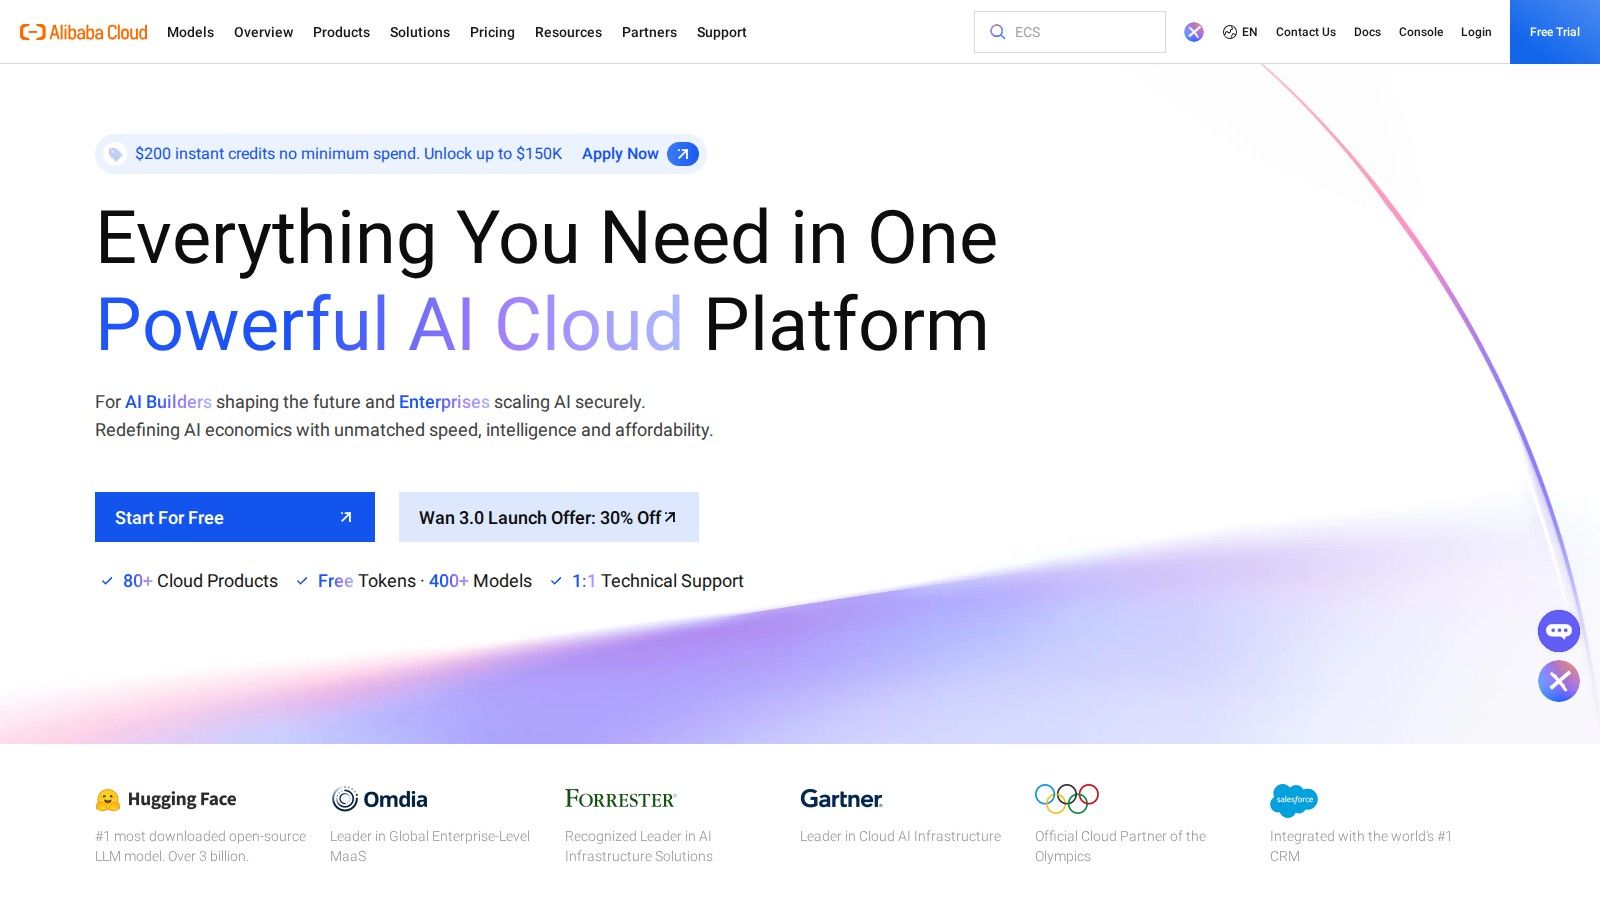
Task: Click the Salesforce cloud logo
Action: 1294,800
